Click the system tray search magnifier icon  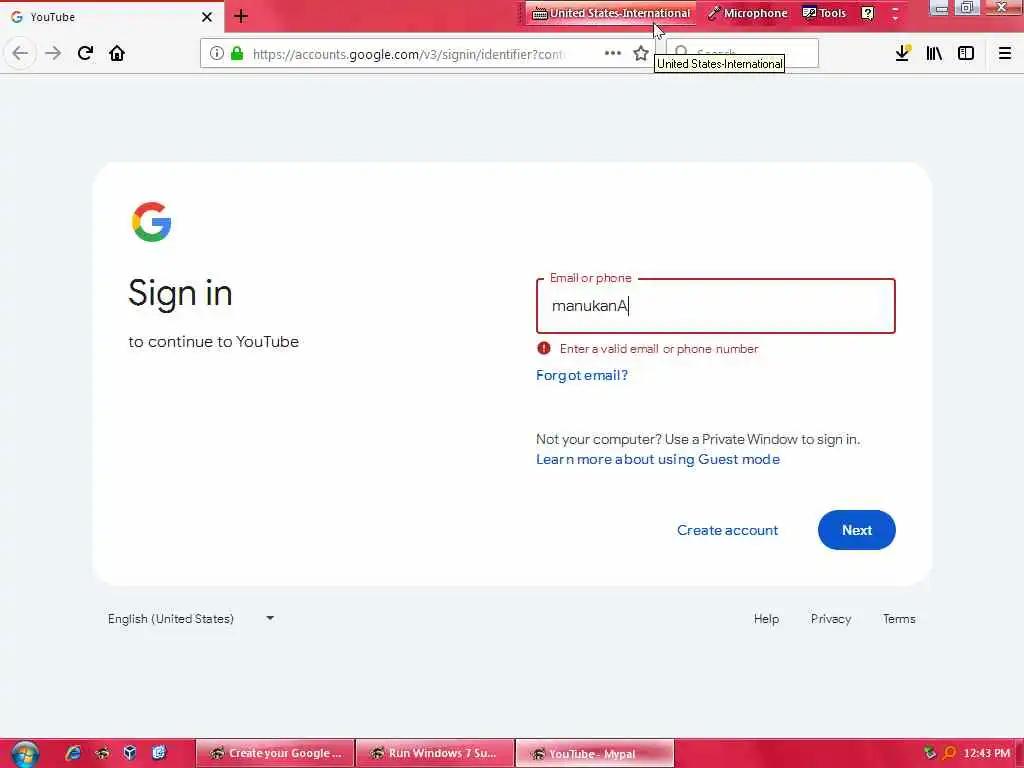(x=949, y=753)
